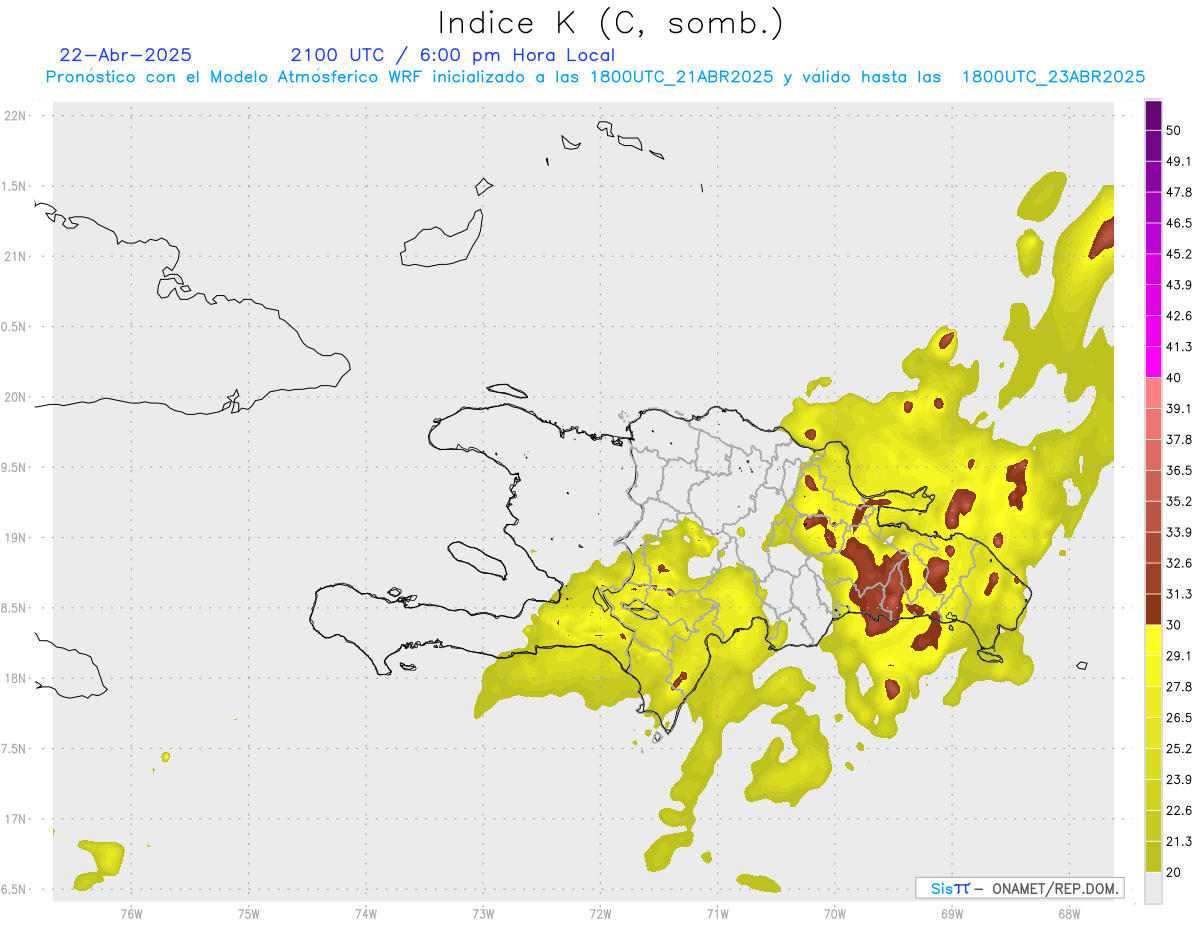Click the 17N latitude label
This screenshot has height=927, width=1200.
point(17,819)
